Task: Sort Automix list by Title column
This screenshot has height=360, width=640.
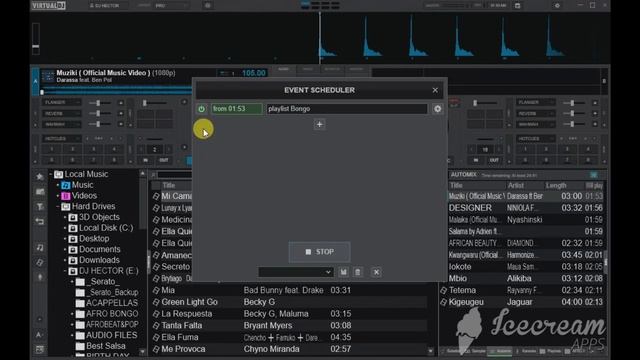Action: [456, 185]
